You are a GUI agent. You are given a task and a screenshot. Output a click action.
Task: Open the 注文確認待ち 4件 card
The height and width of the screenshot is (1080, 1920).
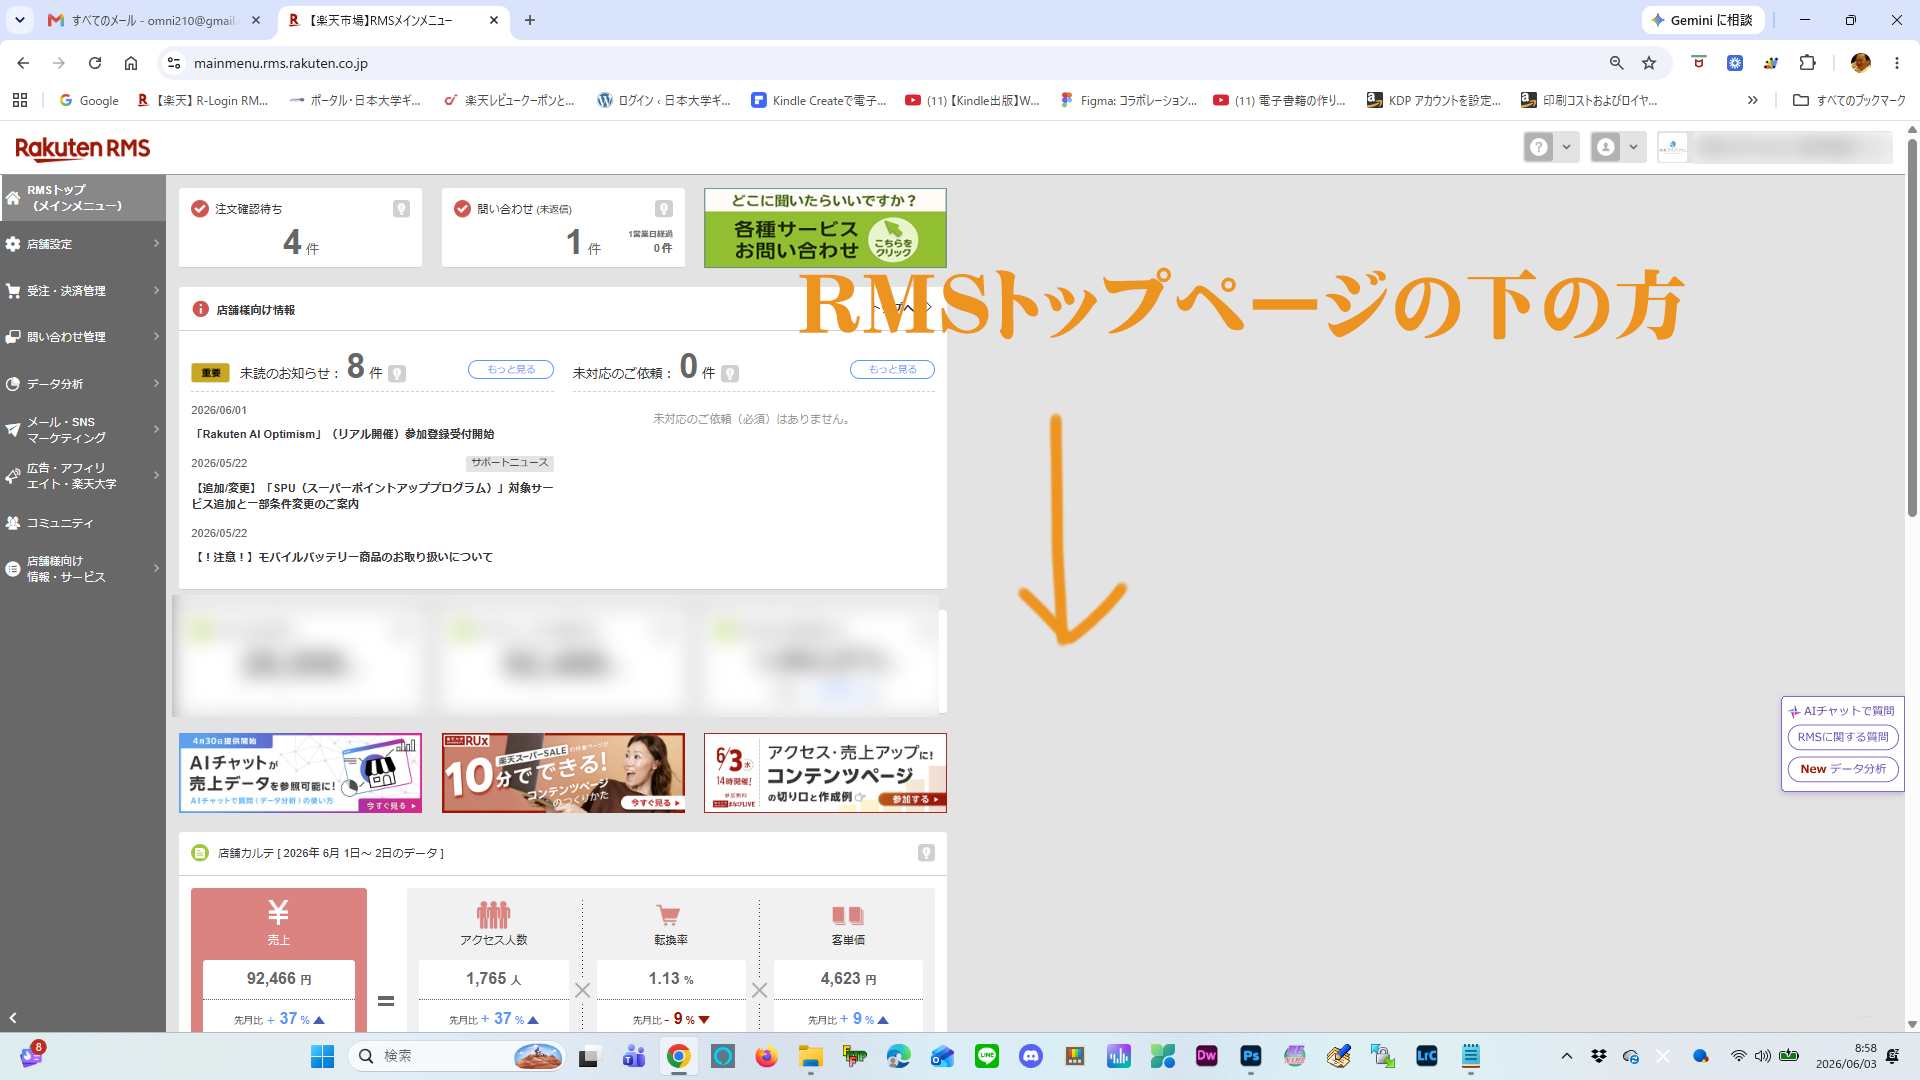coord(300,228)
